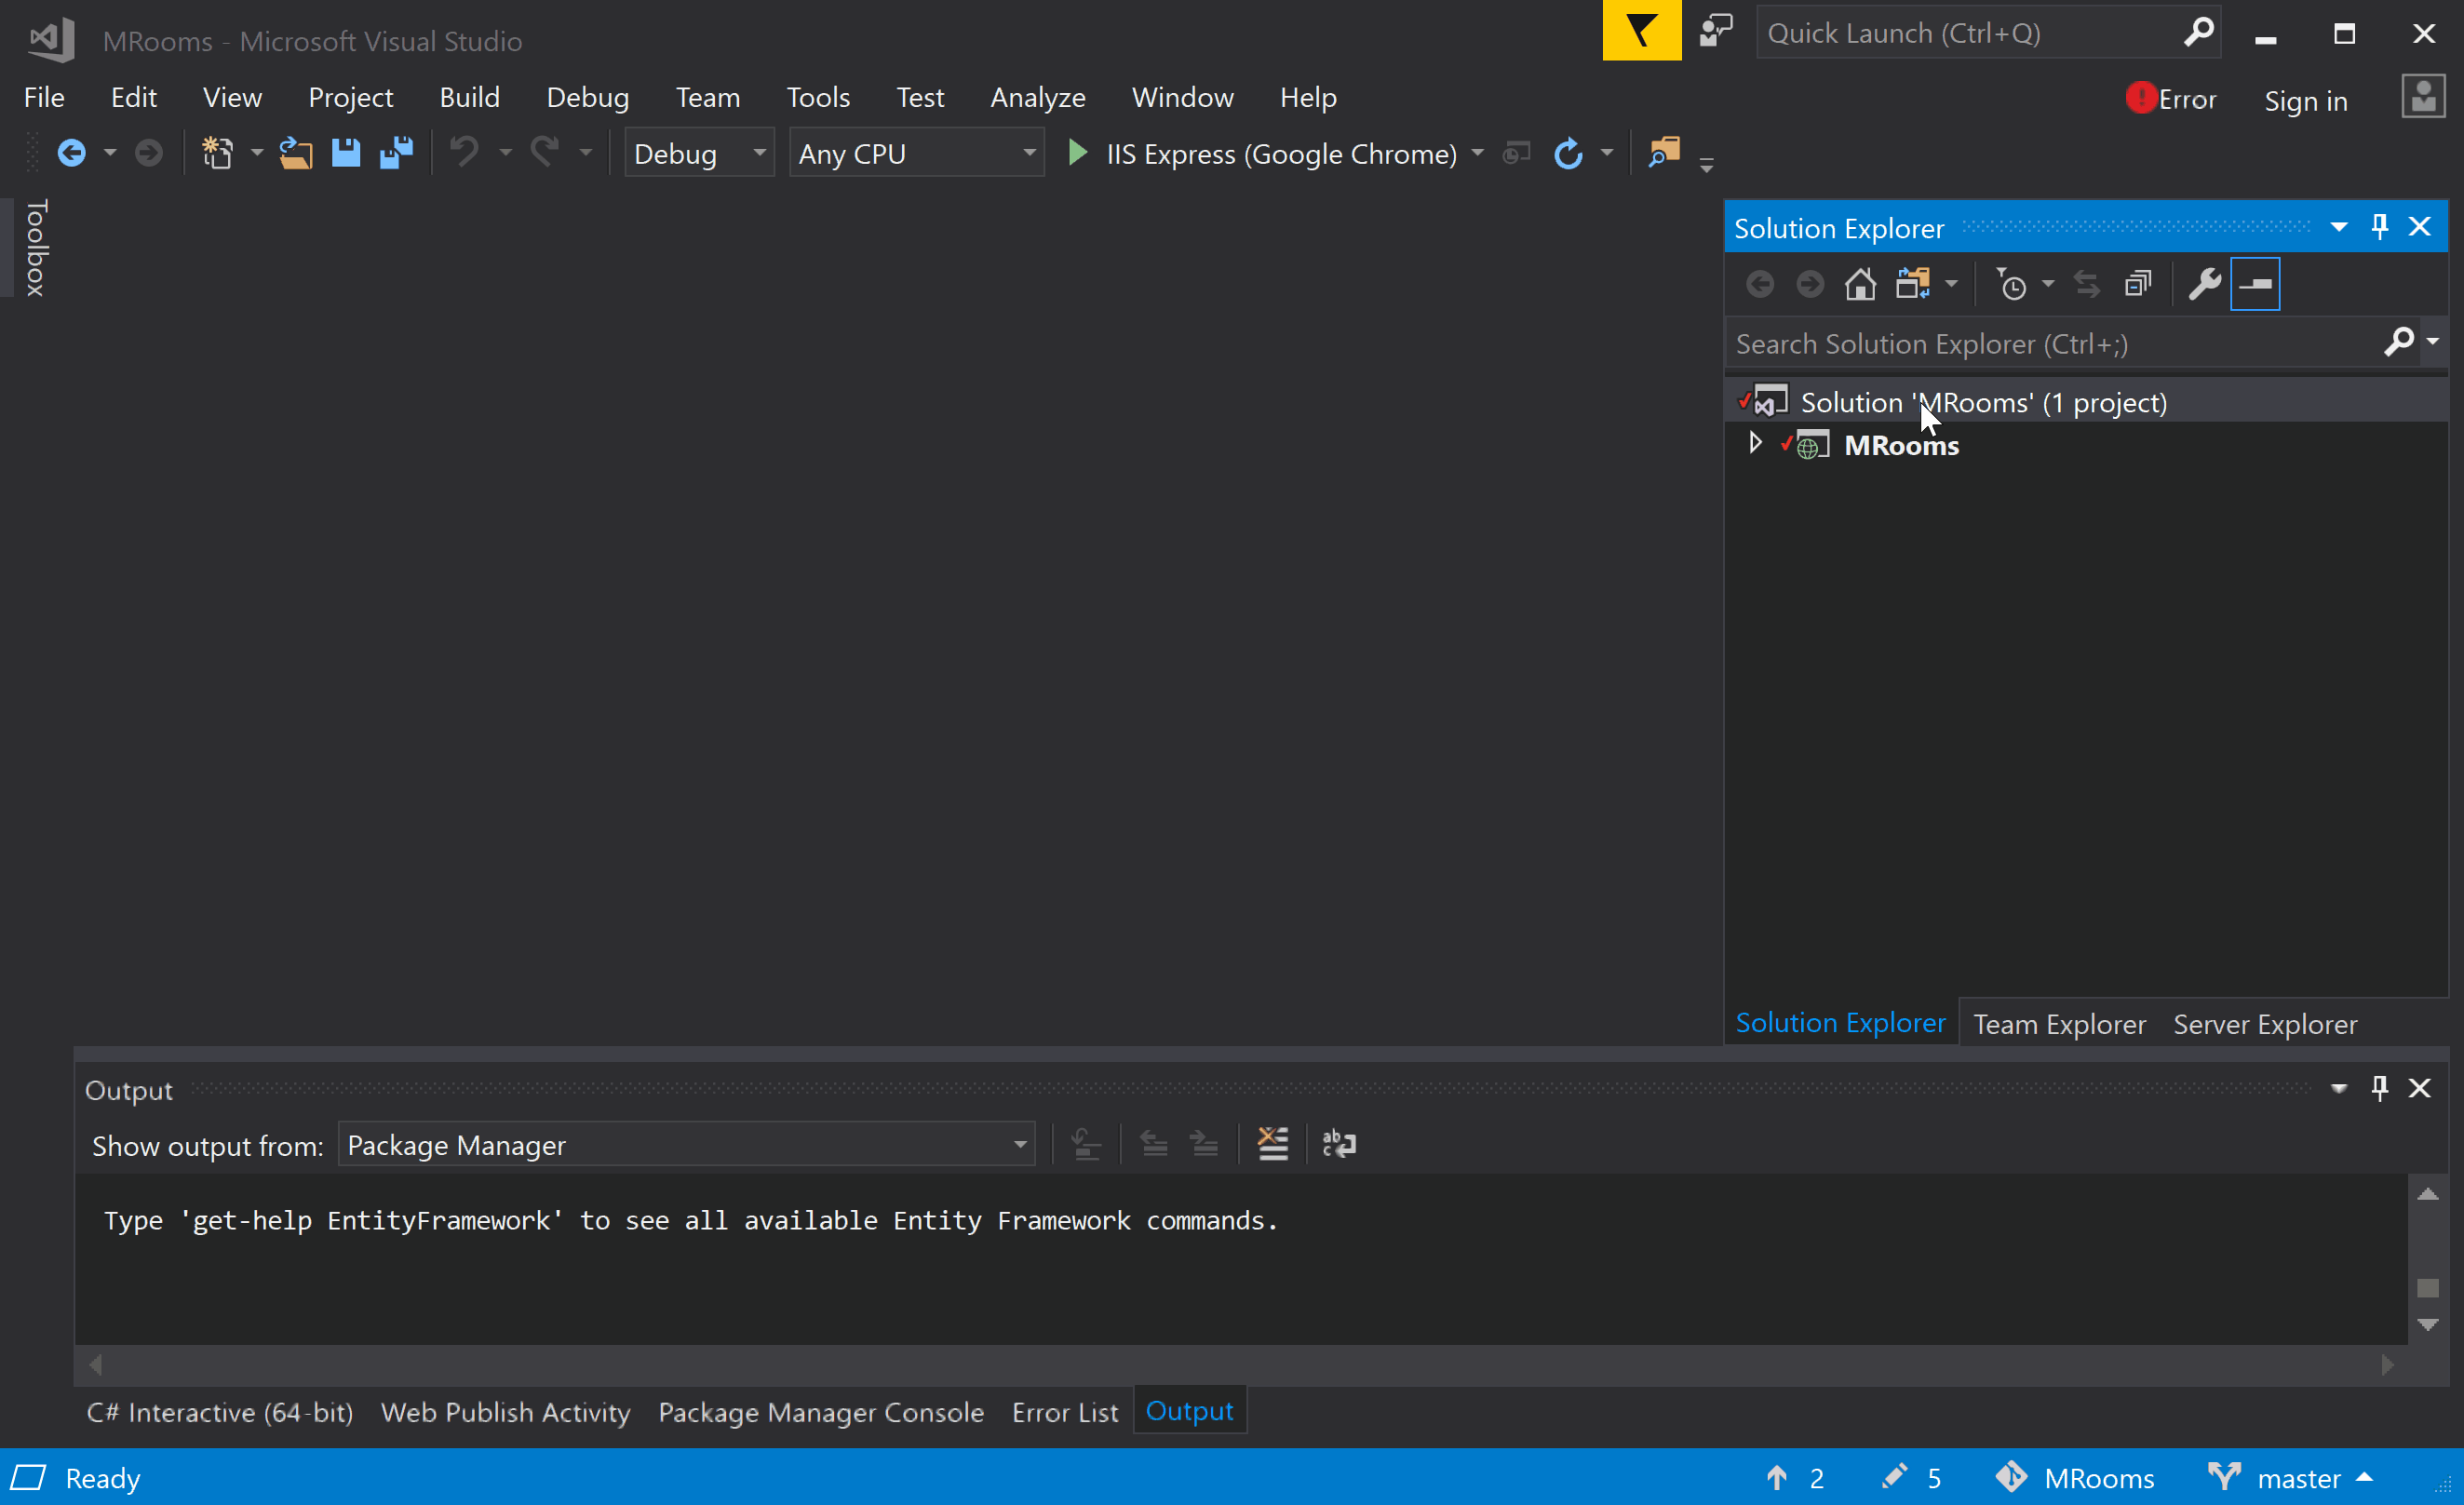The image size is (2464, 1505).
Task: Open the Solution Explorer search options arrow
Action: tap(2433, 342)
